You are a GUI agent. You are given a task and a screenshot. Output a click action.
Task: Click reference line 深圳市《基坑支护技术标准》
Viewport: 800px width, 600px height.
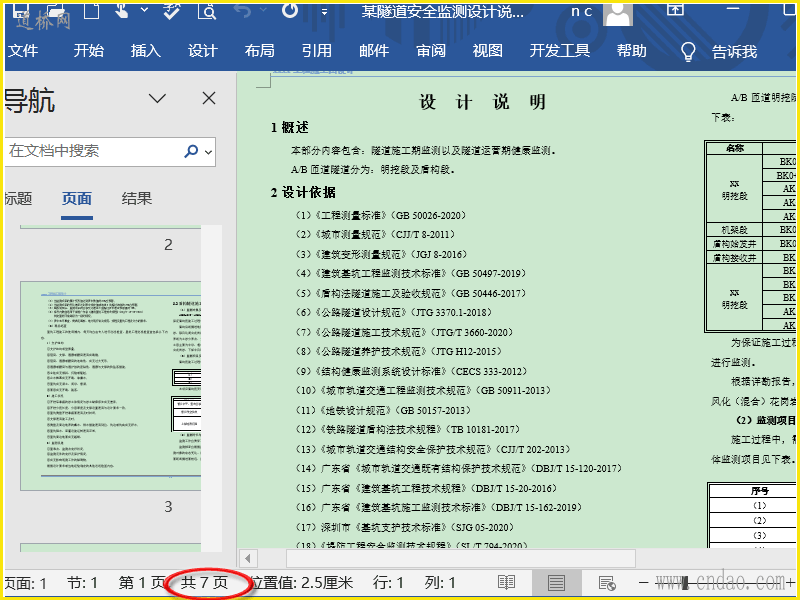point(404,527)
